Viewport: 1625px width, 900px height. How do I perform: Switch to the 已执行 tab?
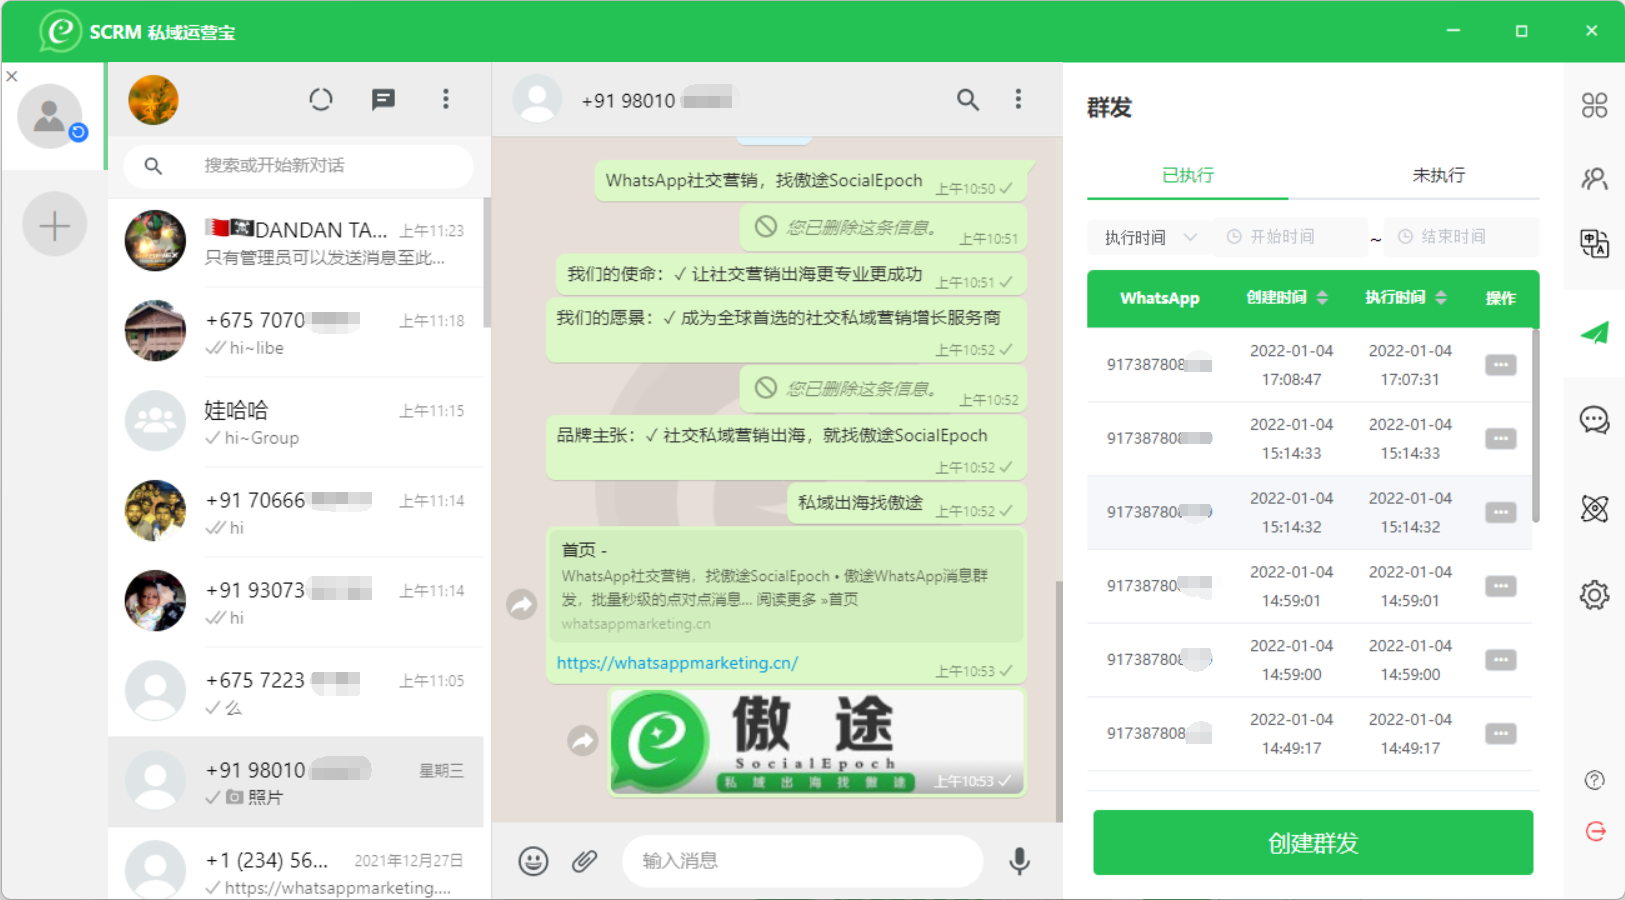1187,175
